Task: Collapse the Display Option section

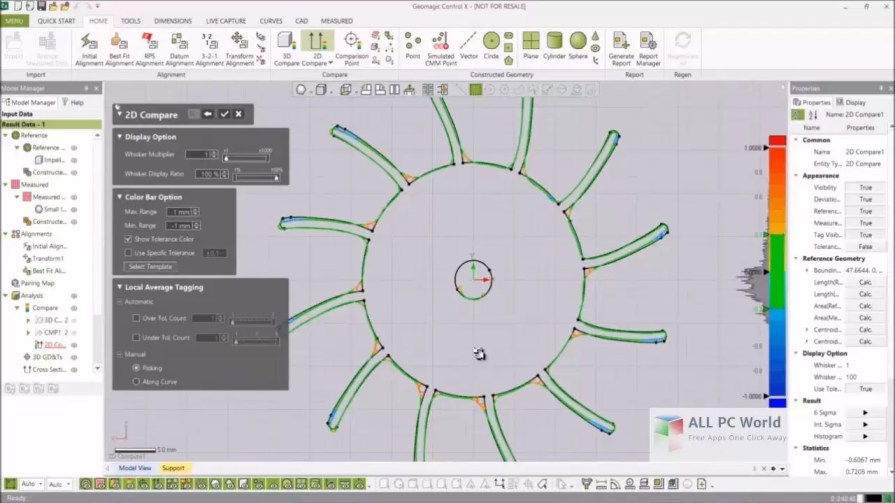Action: tap(119, 137)
